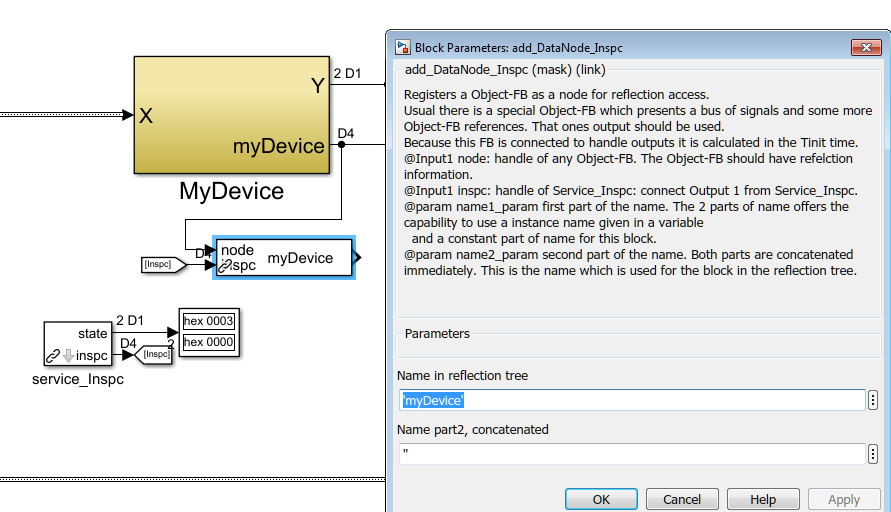
Task: Open Help for add_DataNode_Inspc block
Action: 763,499
